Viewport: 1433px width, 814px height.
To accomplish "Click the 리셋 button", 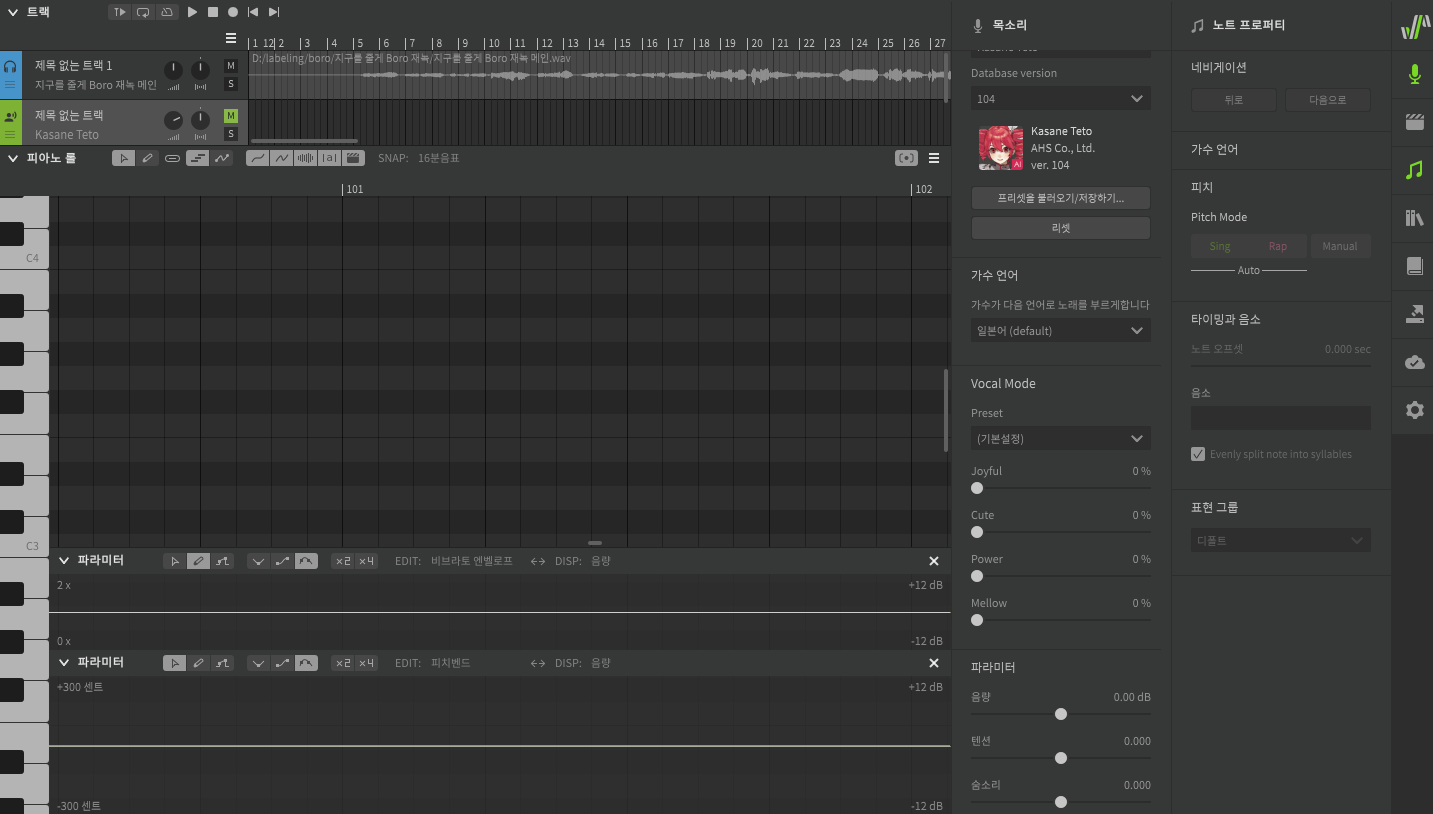I will (x=1060, y=228).
